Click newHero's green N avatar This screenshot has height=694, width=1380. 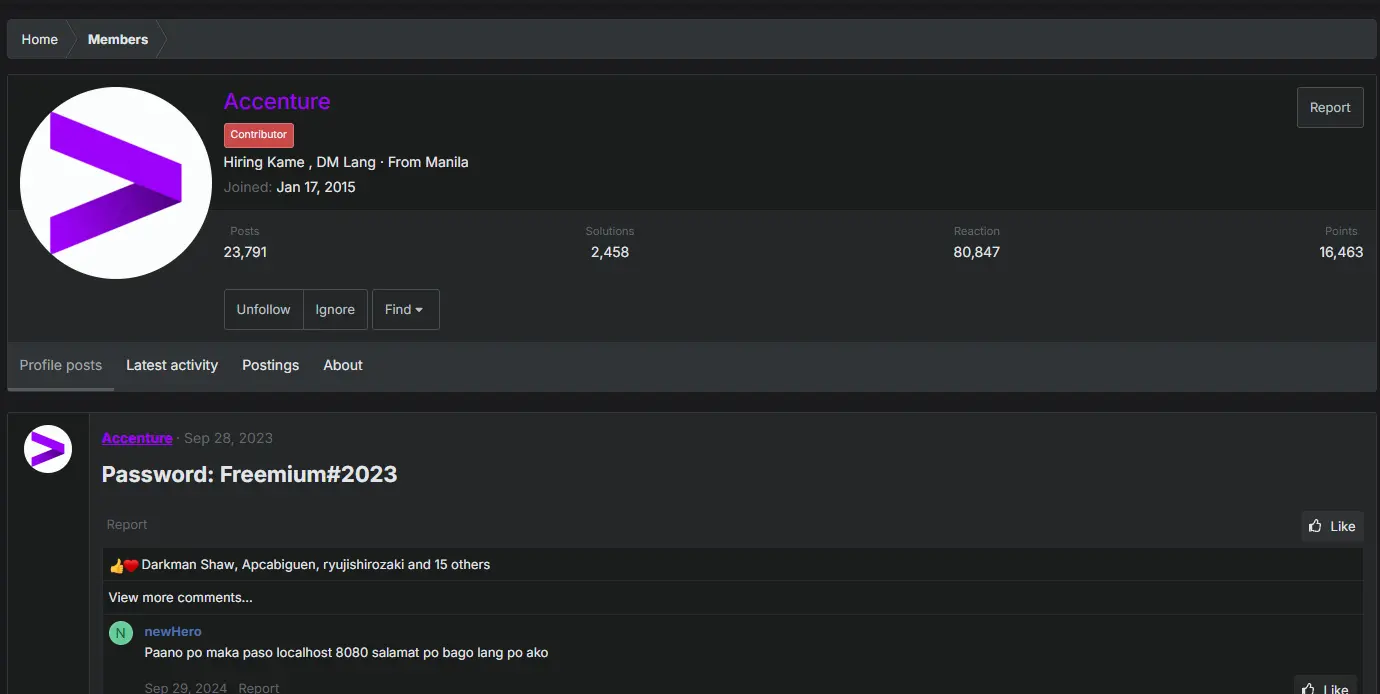point(121,633)
